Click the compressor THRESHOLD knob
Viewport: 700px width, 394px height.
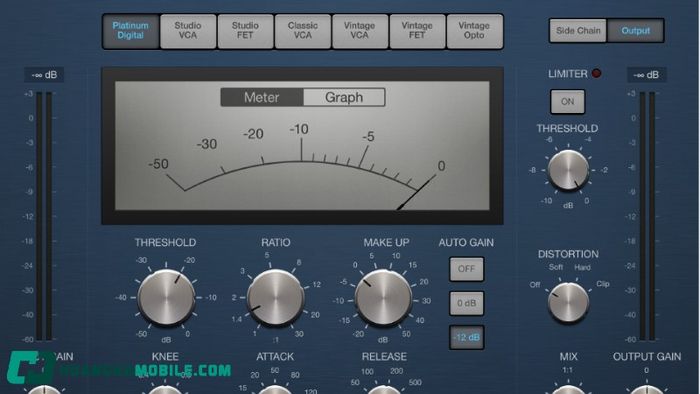[x=166, y=298]
